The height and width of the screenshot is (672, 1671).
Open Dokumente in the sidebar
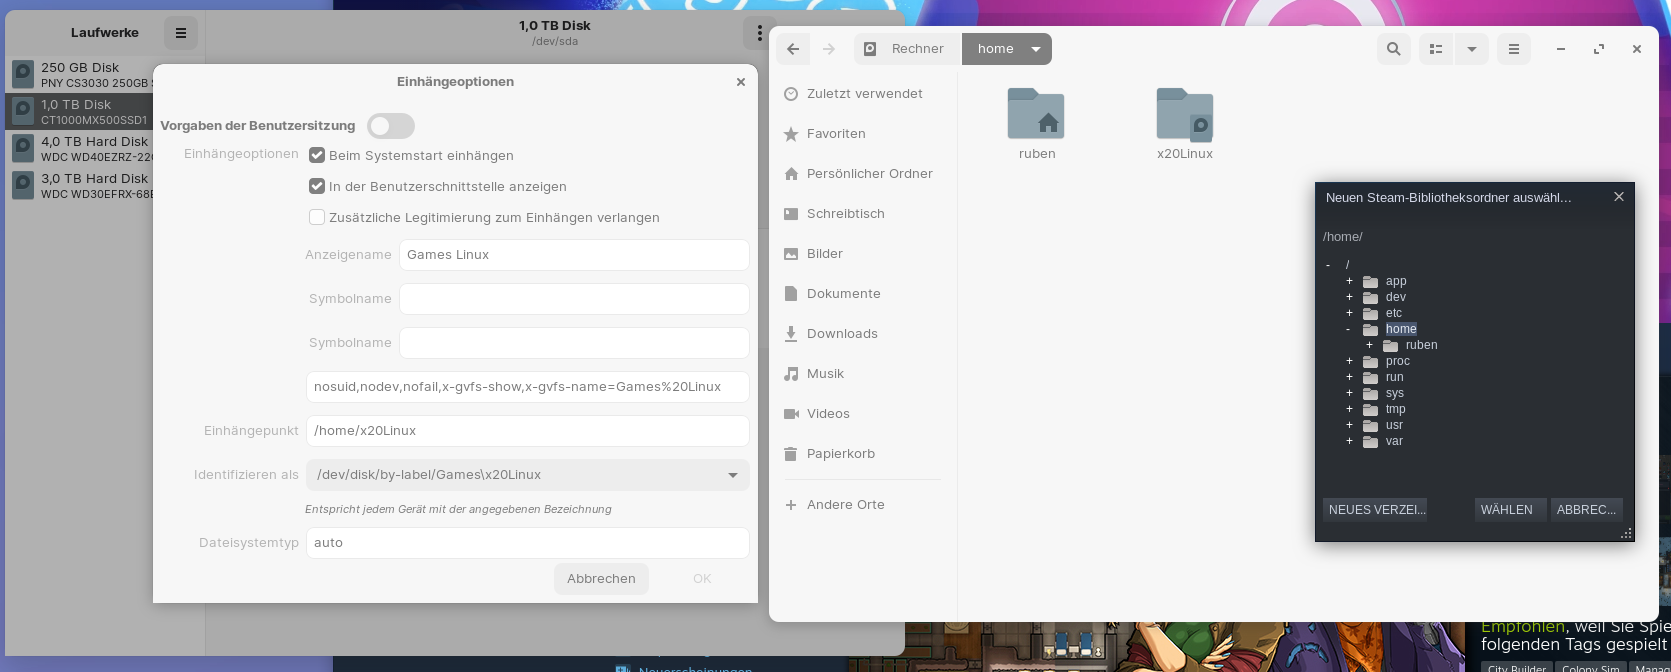(x=863, y=294)
